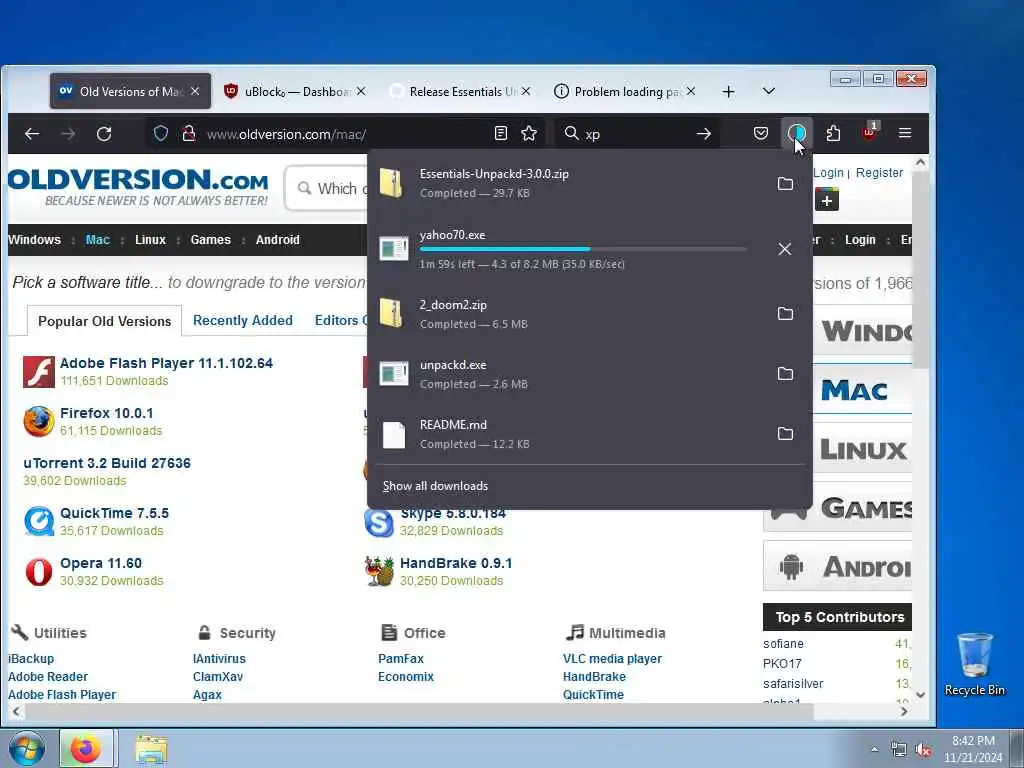Open containing folder for unpackd.exe
This screenshot has height=768, width=1024.
(x=786, y=374)
